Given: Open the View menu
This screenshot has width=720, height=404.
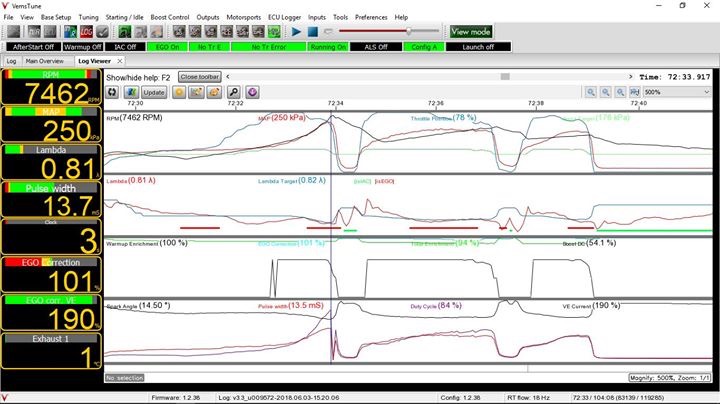Looking at the screenshot, I should [x=27, y=17].
